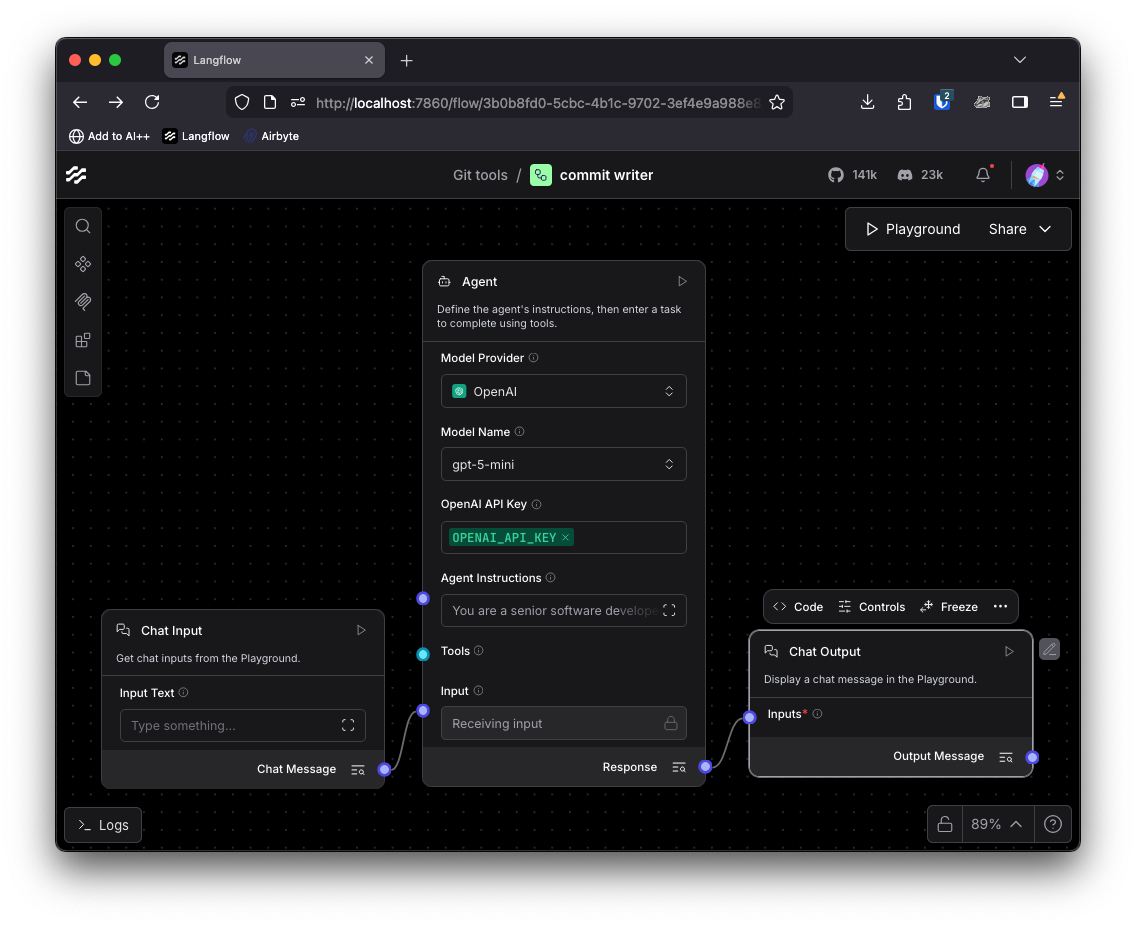This screenshot has height=925, width=1136.
Task: Open the Model Provider OpenAI dropdown
Action: (x=563, y=391)
